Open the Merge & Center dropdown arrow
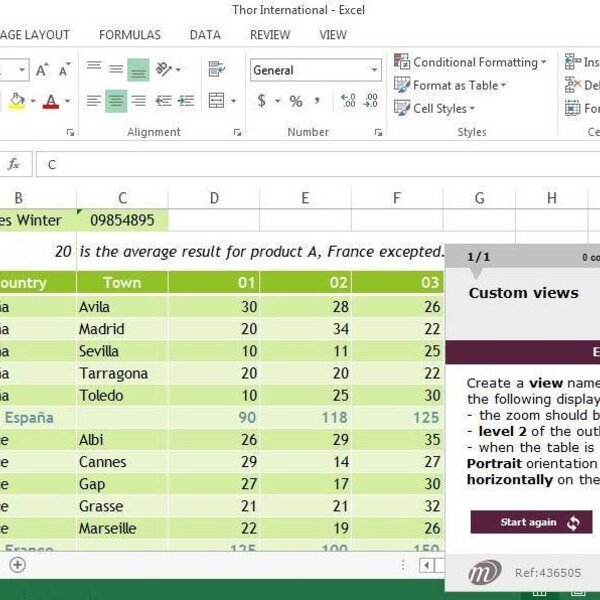The image size is (600, 600). tap(233, 101)
